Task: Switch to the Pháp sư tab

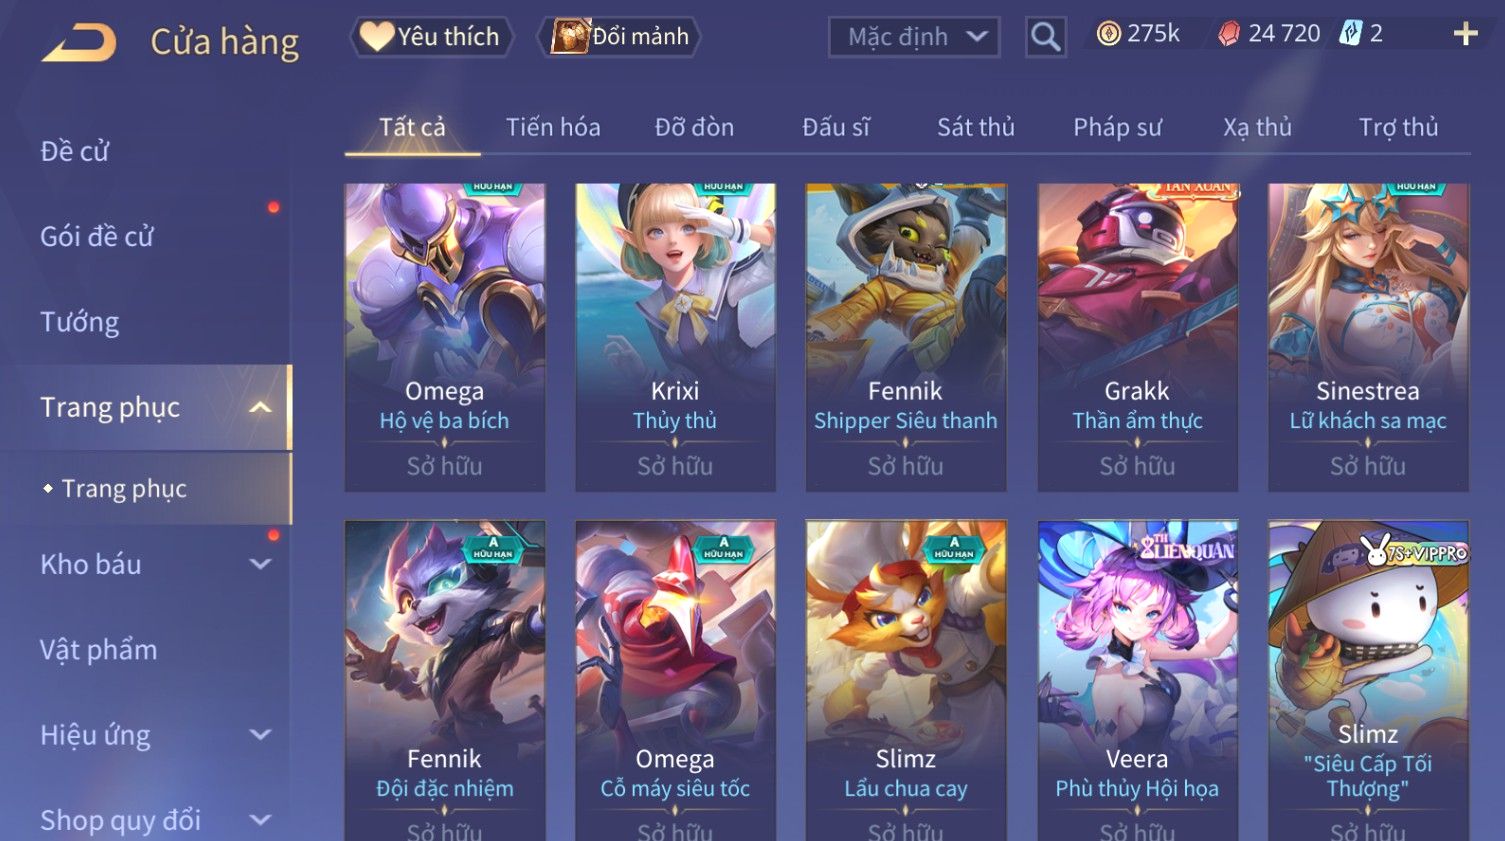Action: [1117, 127]
